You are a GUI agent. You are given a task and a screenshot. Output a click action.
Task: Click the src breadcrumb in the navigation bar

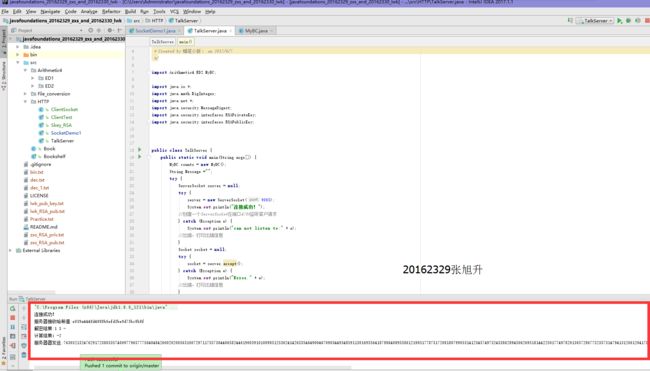click(x=133, y=21)
